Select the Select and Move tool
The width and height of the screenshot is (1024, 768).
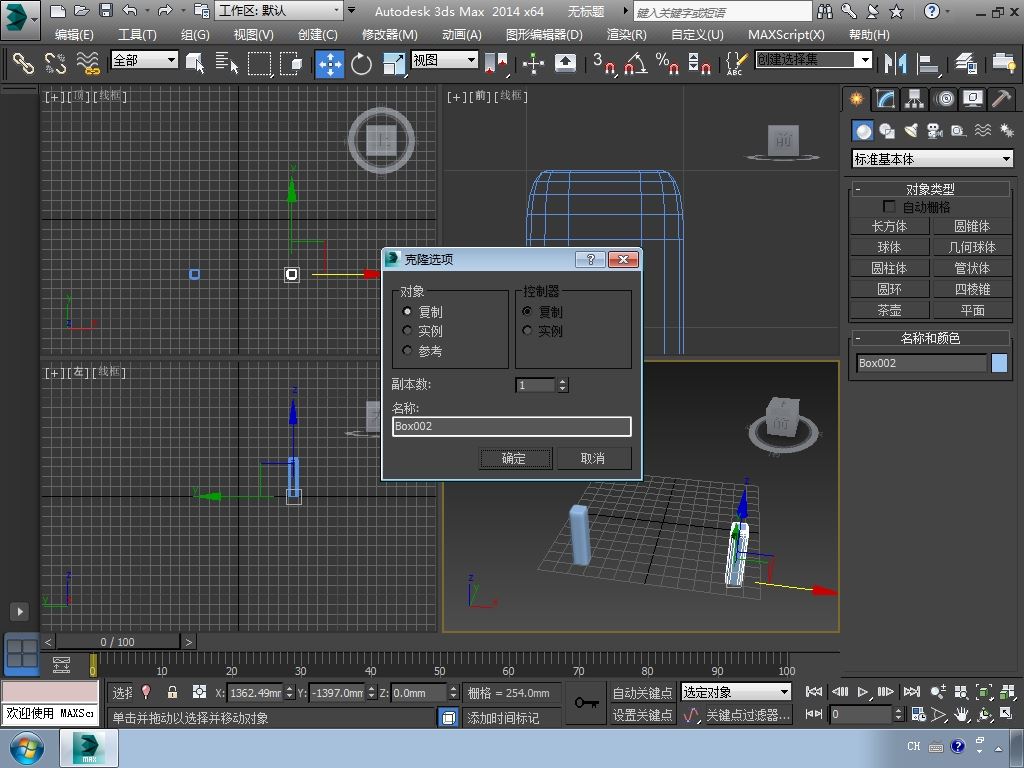pos(330,64)
